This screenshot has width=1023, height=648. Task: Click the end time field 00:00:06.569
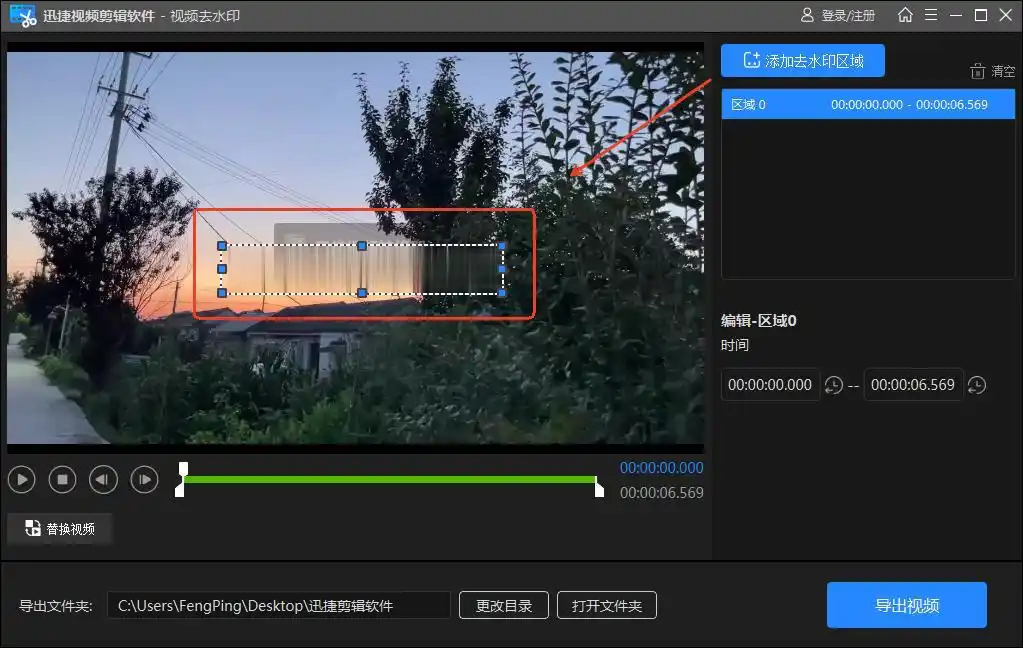pos(913,384)
